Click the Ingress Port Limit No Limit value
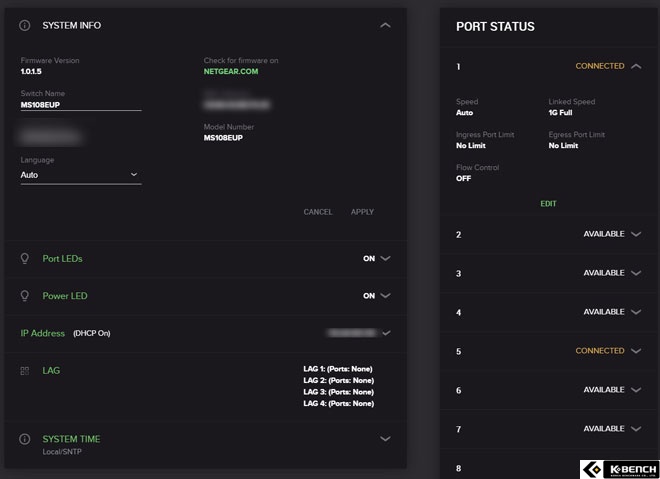The image size is (660, 479). tap(471, 146)
